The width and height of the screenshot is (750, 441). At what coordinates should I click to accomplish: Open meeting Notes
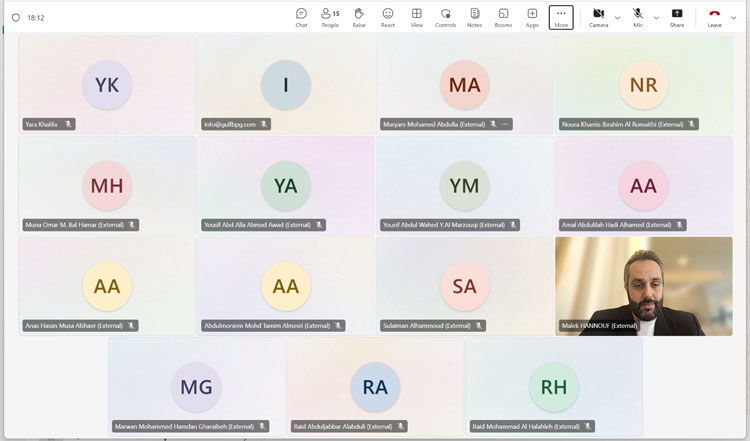click(474, 17)
